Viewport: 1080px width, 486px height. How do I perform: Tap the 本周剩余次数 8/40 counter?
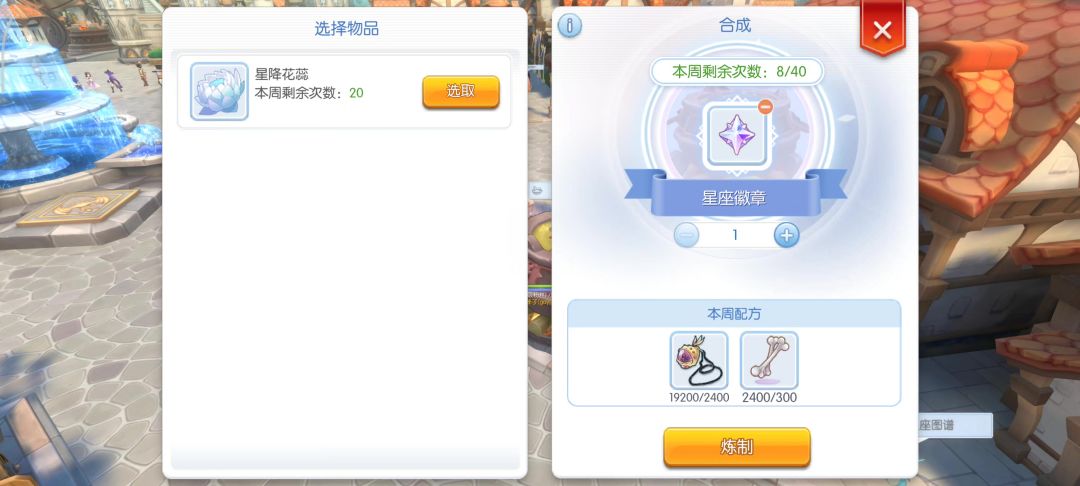pos(736,71)
